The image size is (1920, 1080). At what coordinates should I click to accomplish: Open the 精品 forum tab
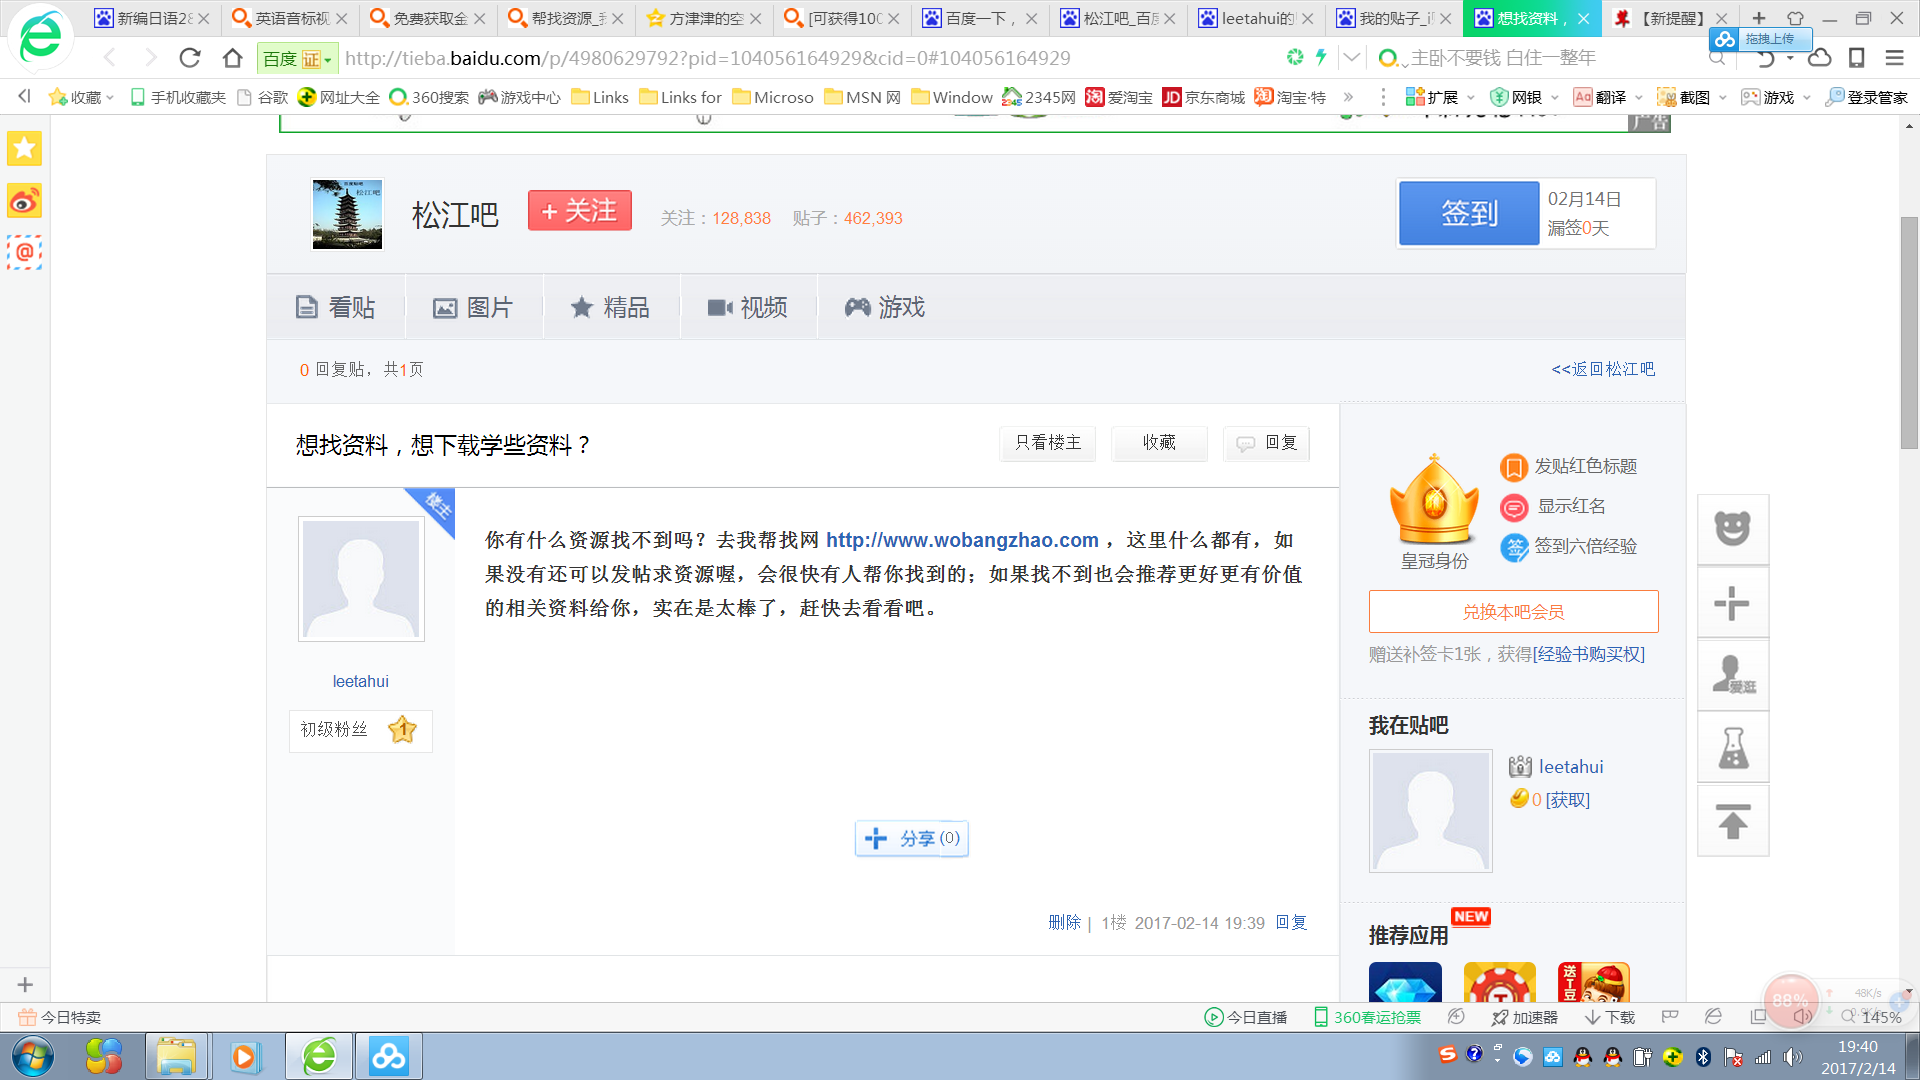tap(610, 307)
